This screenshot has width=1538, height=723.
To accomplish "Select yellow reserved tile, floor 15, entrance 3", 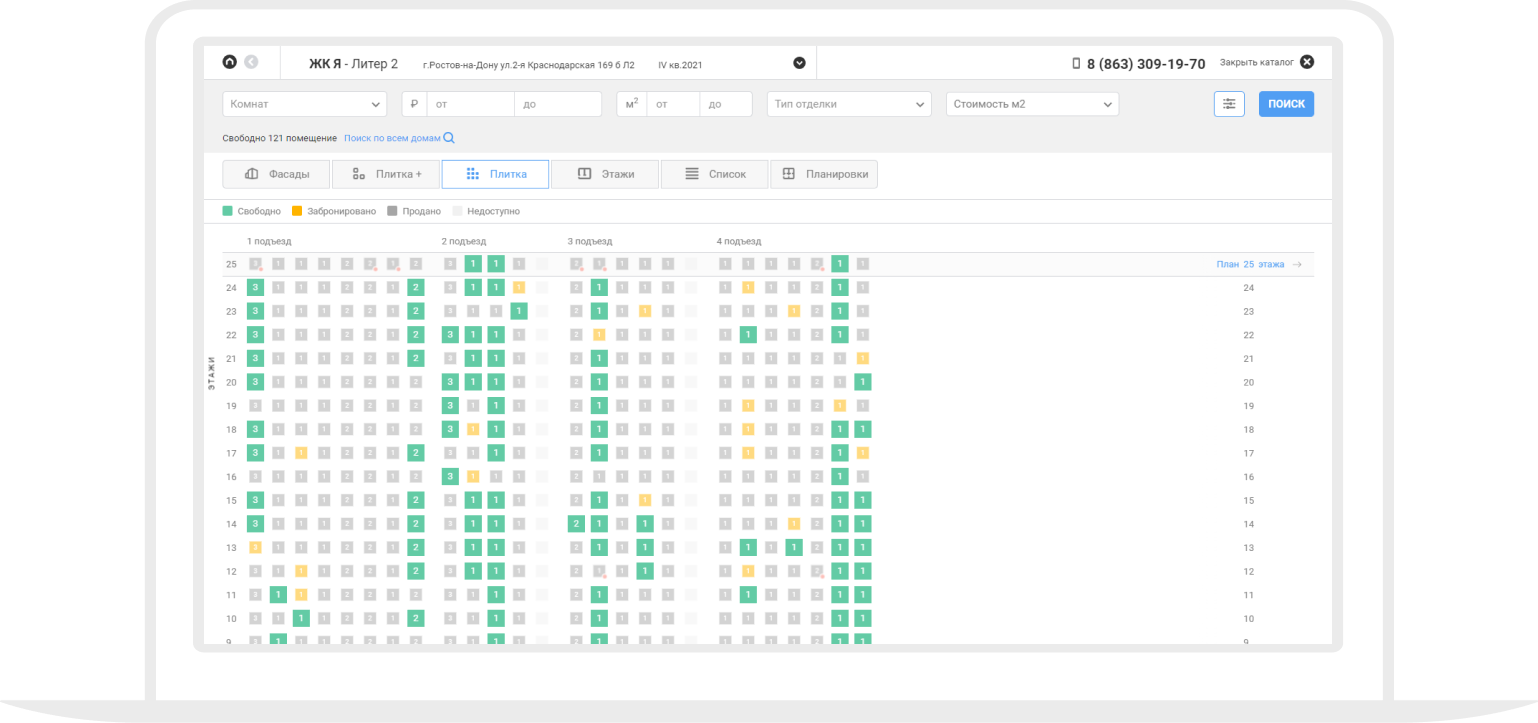I will (645, 500).
